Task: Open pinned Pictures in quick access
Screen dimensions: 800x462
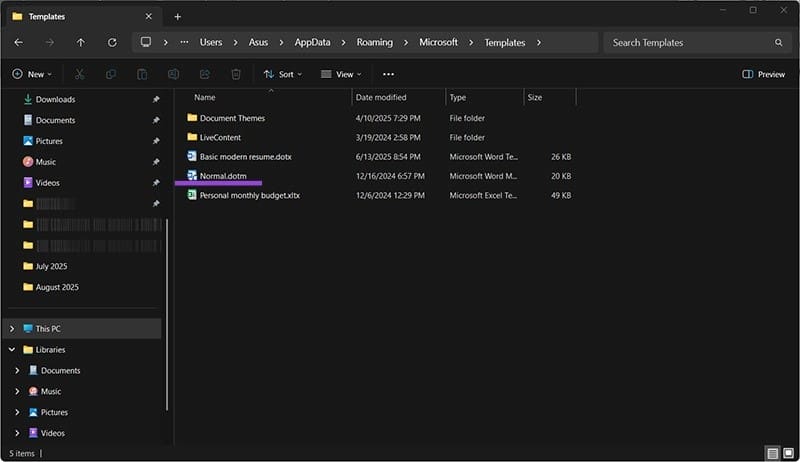Action: click(x=49, y=141)
